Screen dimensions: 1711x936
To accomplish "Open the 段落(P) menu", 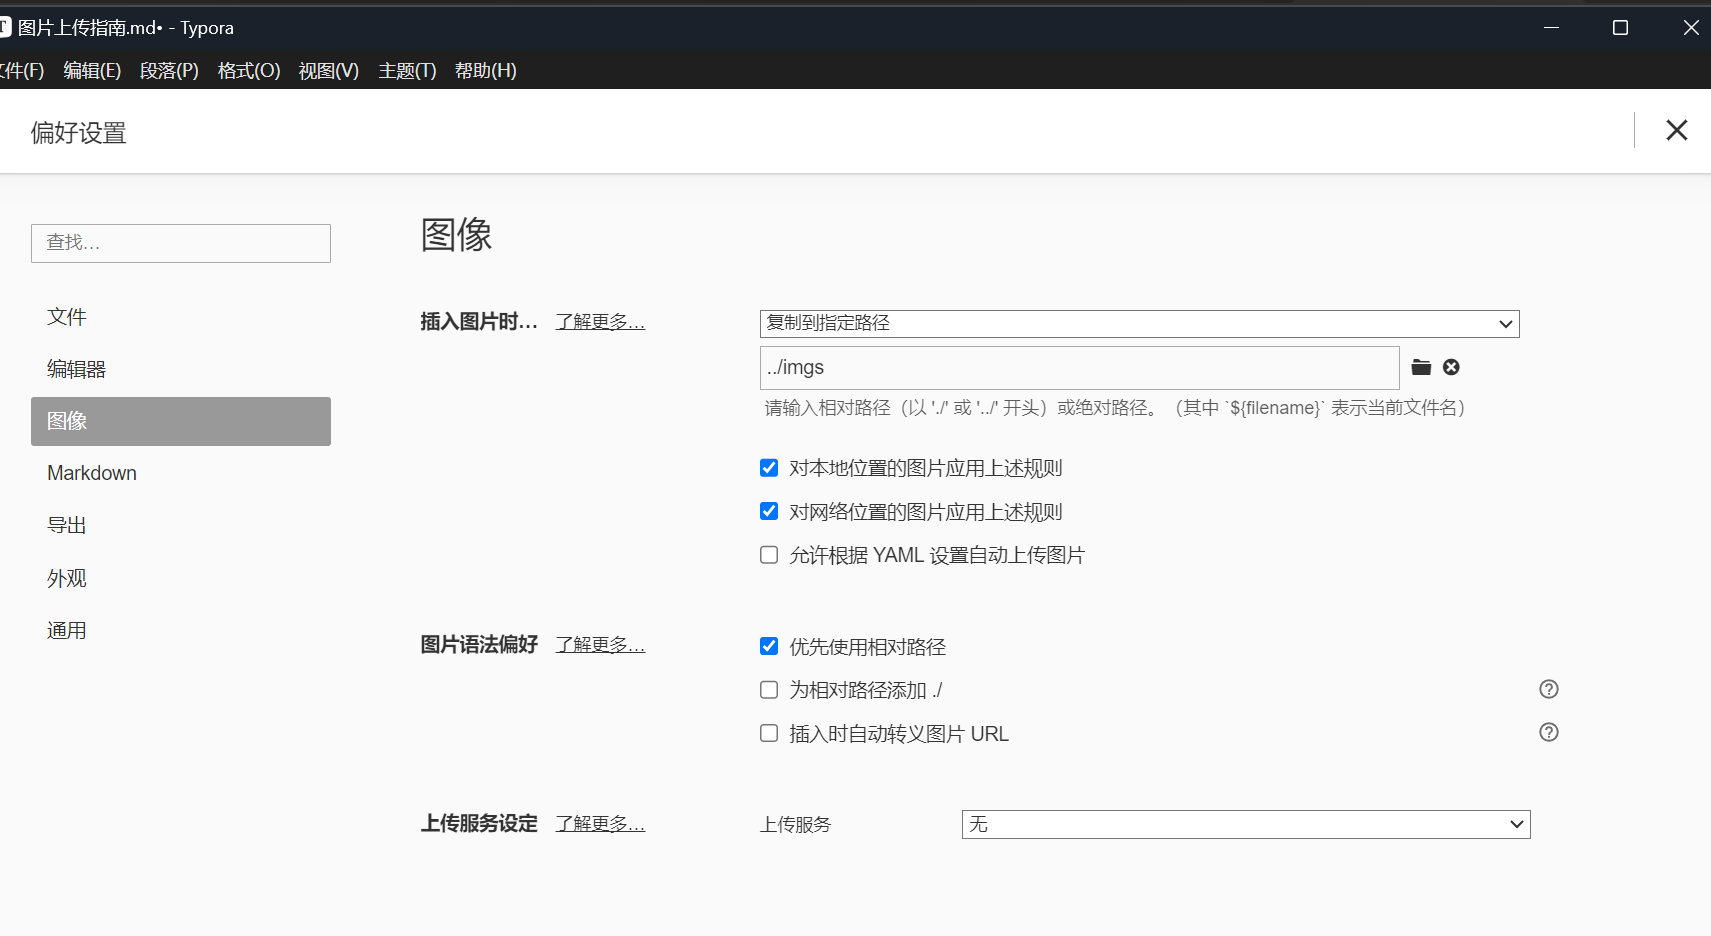I will pos(169,70).
